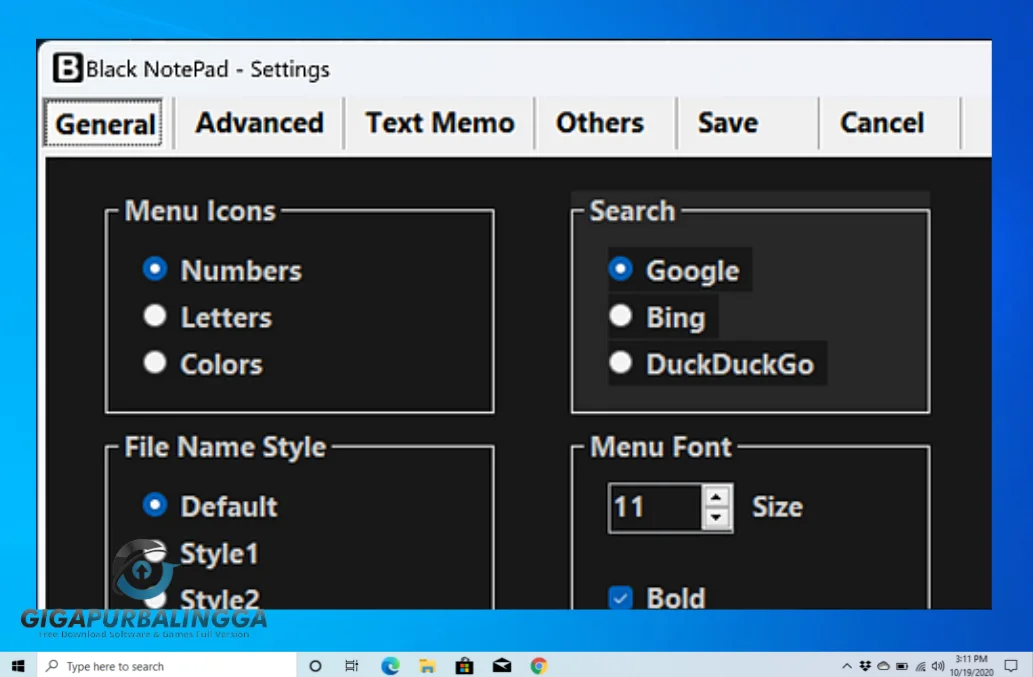Open the Text Memo tab
This screenshot has height=677, width=1033.
click(439, 123)
